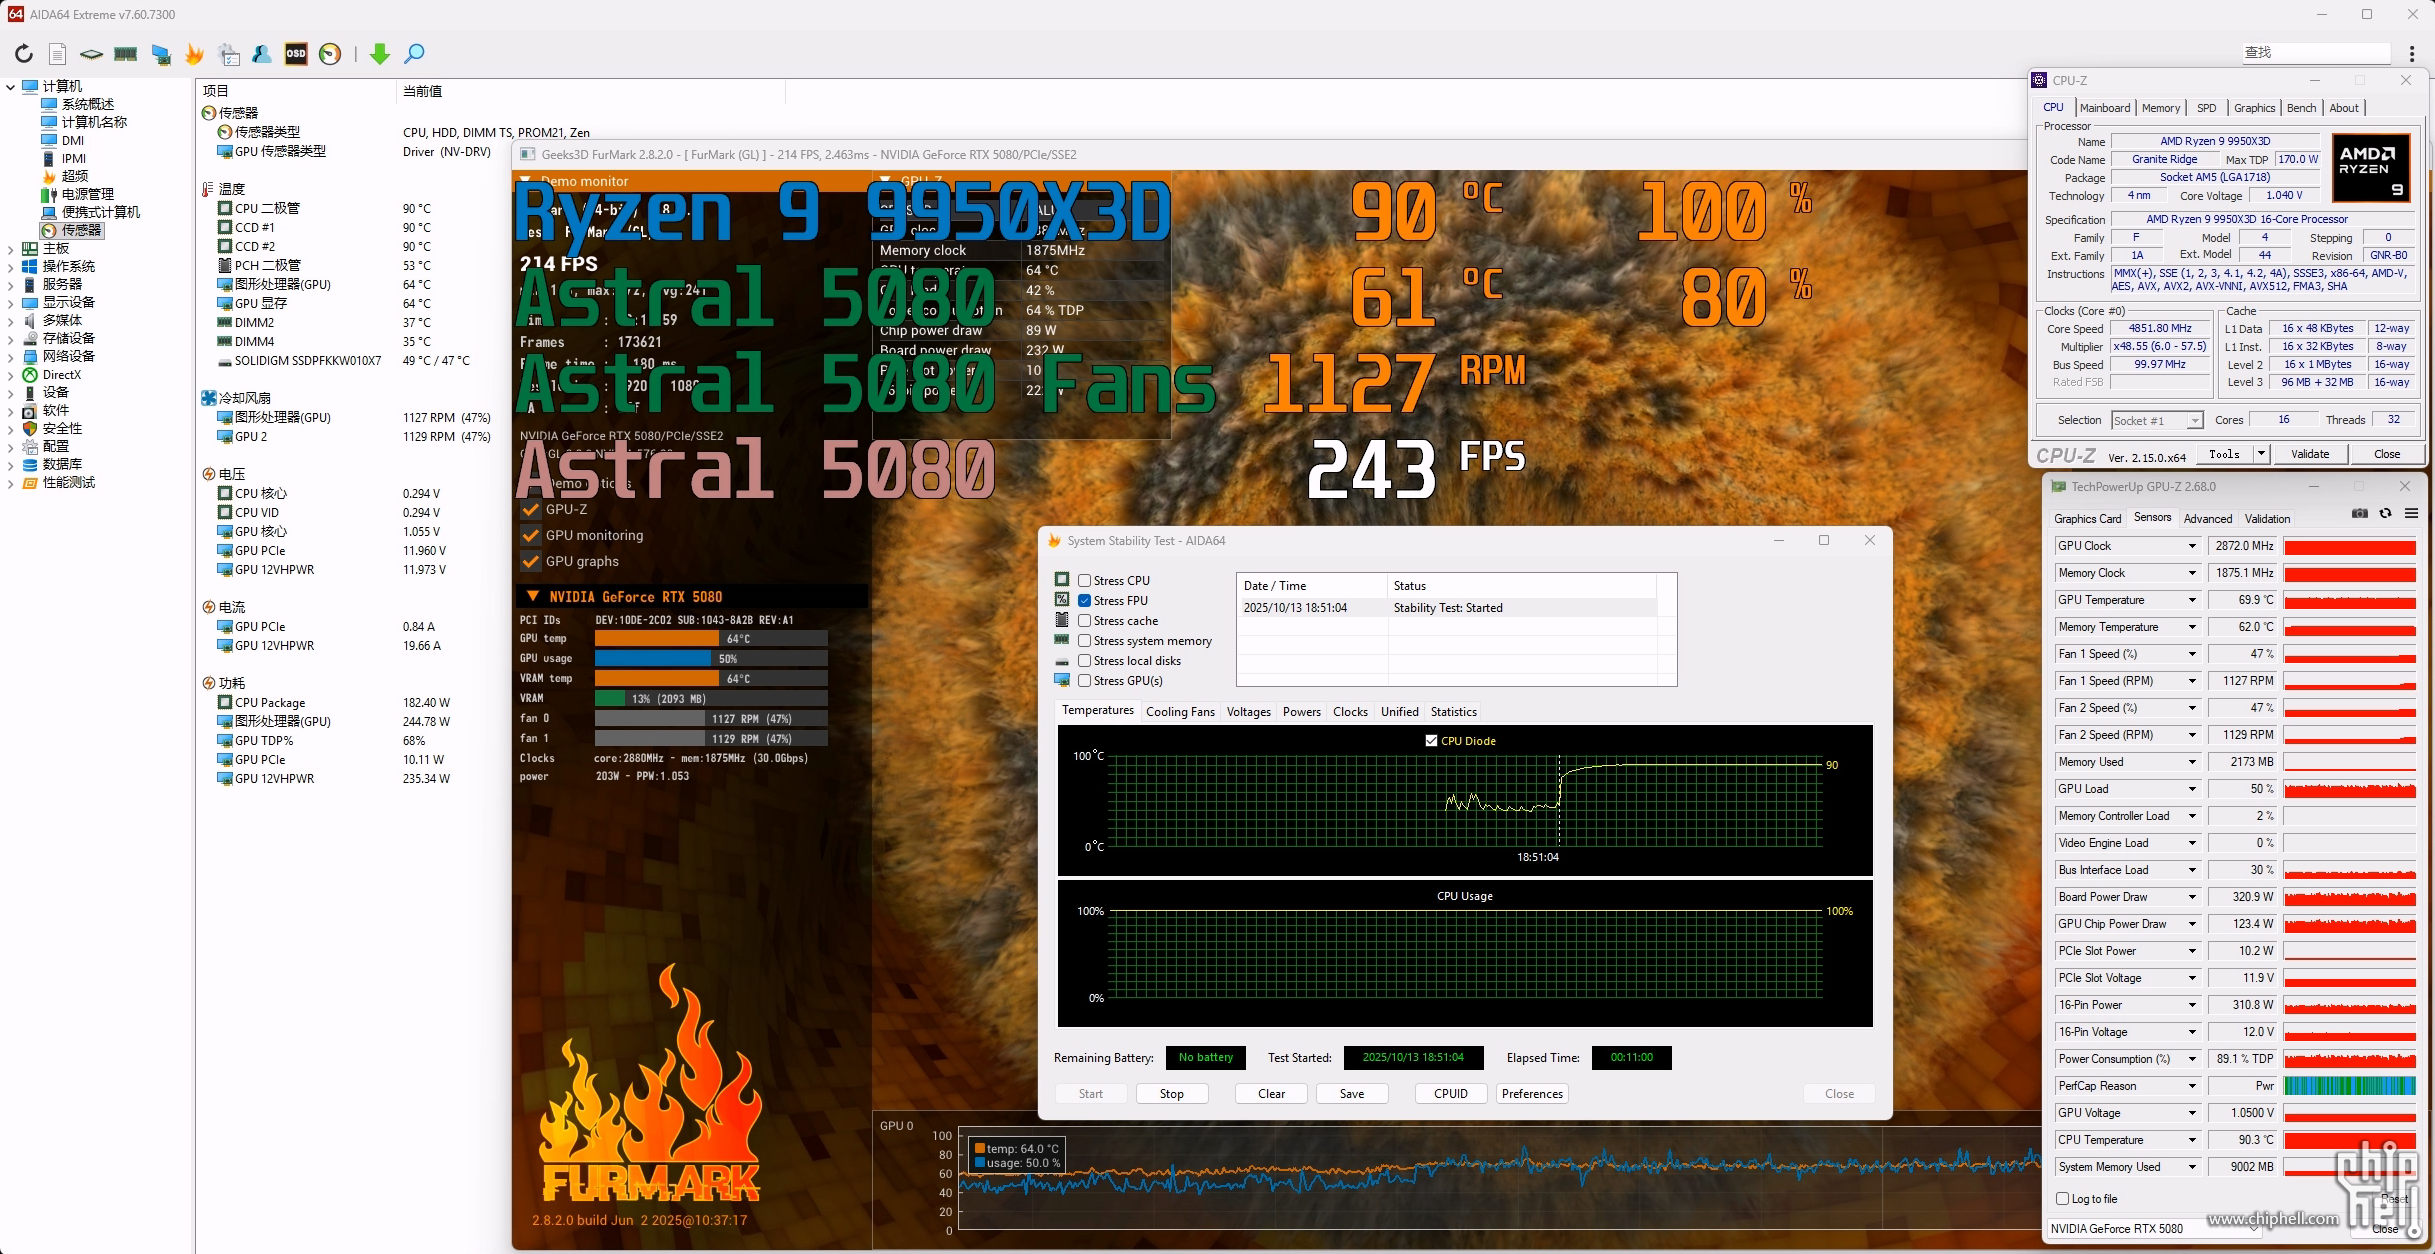Click the memory module benchmark icon
2435x1254 pixels.
[126, 54]
